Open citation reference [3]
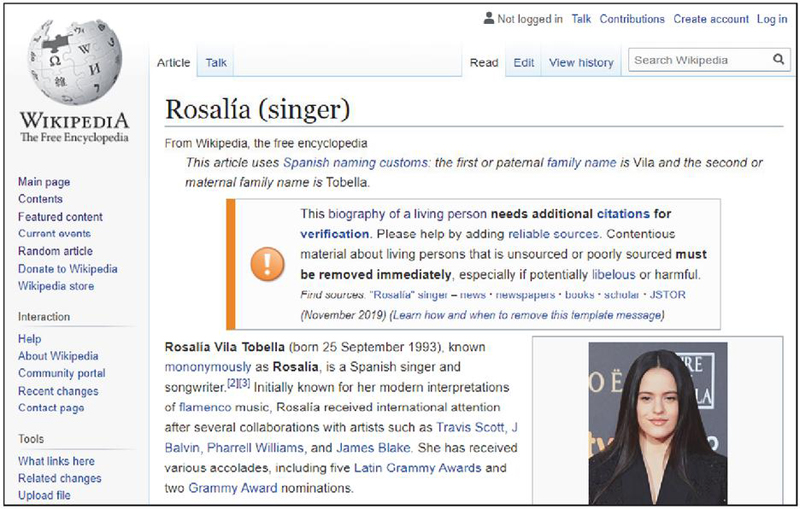Viewport: 800px width, 509px height. pos(244,383)
